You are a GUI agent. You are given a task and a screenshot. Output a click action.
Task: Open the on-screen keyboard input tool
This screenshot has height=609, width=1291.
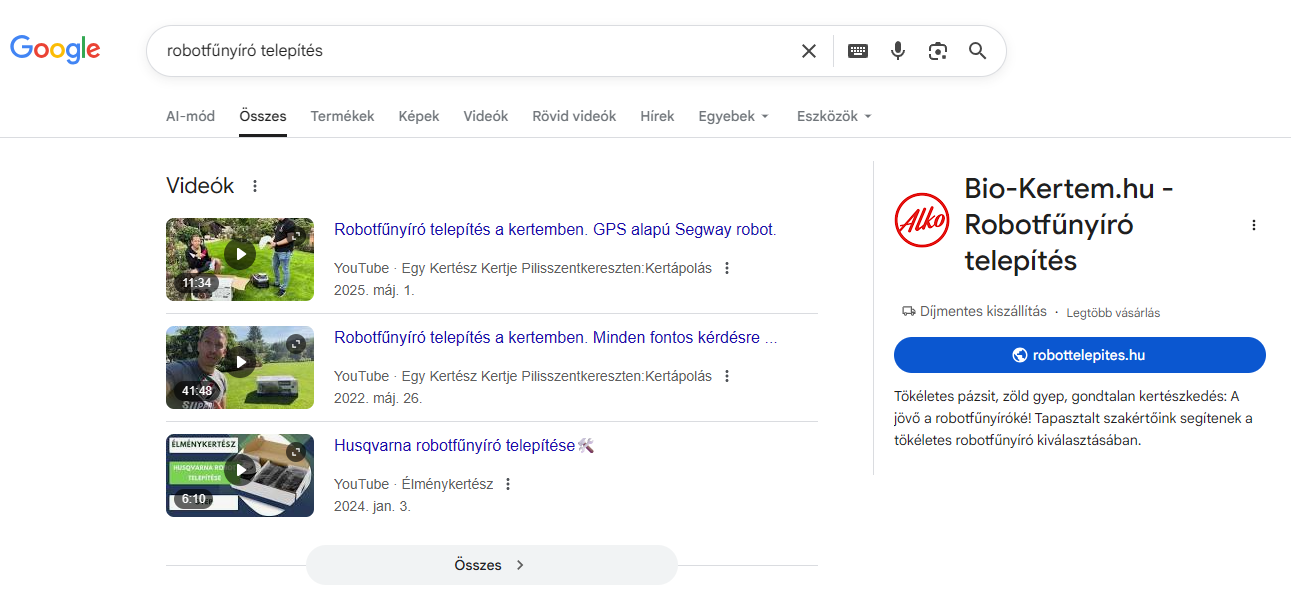click(x=858, y=51)
